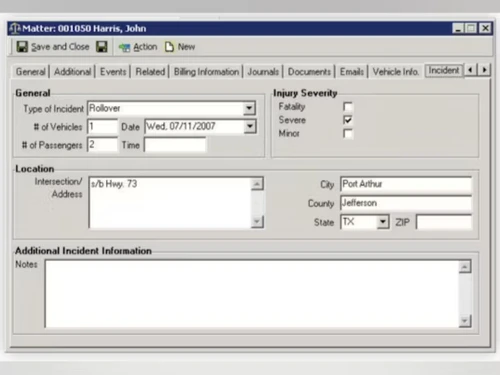500x375 pixels.
Task: Open the Documents tab
Action: click(309, 72)
